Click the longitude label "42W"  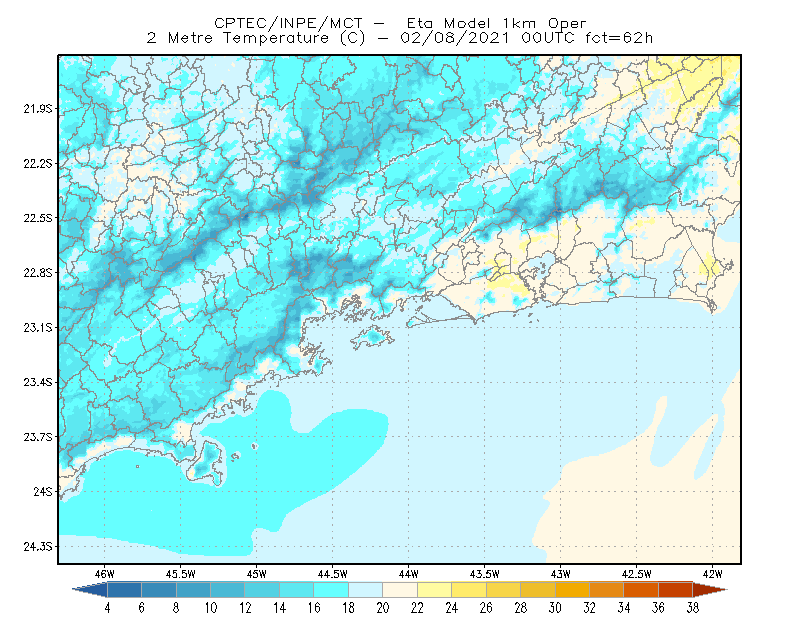[x=713, y=574]
